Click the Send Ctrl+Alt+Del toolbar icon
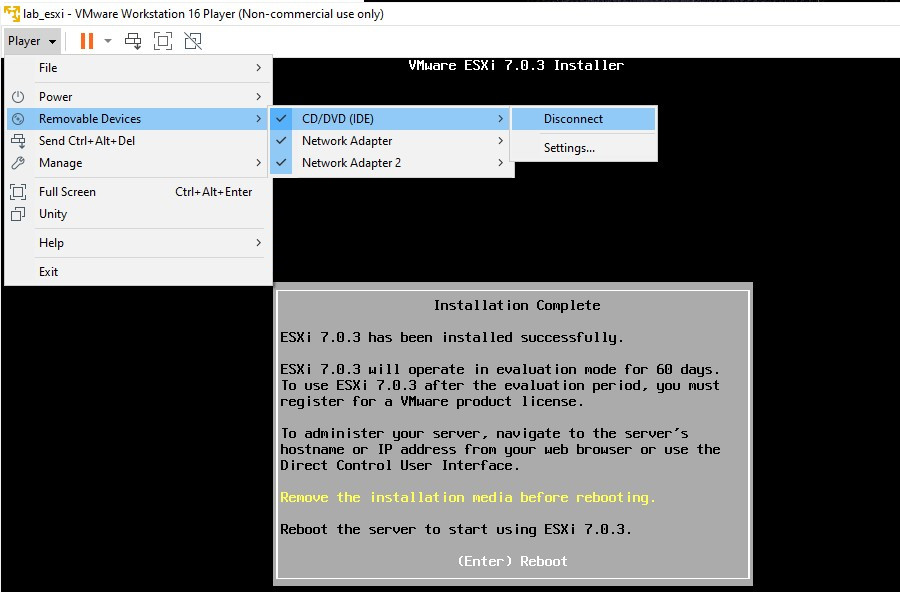The image size is (900, 592). coord(133,41)
